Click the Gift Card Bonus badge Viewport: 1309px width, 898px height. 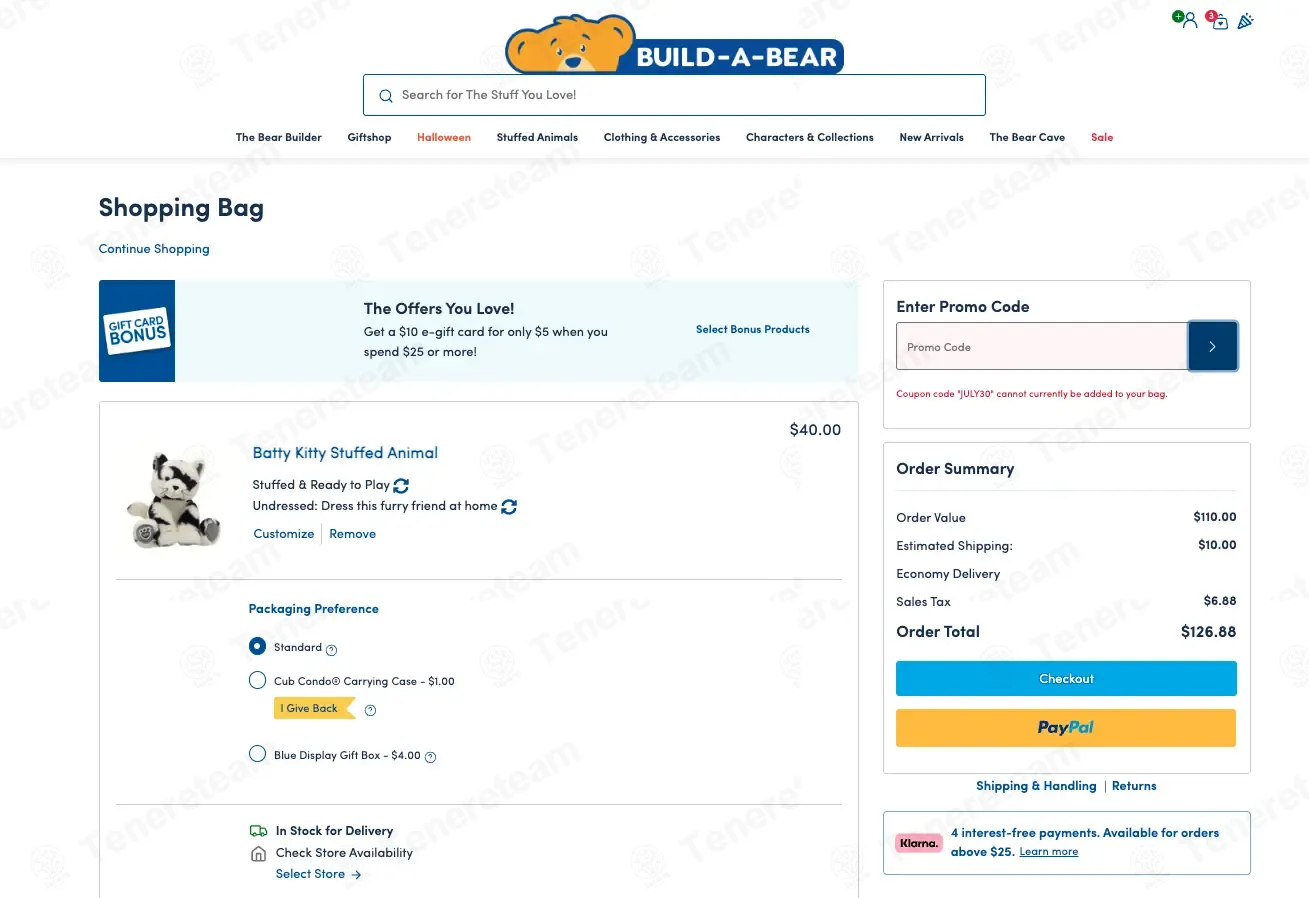pyautogui.click(x=137, y=331)
